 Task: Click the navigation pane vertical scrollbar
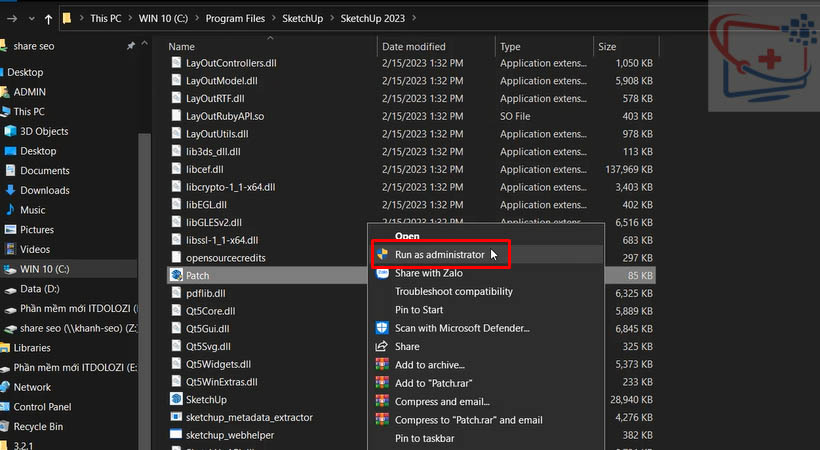click(x=144, y=250)
